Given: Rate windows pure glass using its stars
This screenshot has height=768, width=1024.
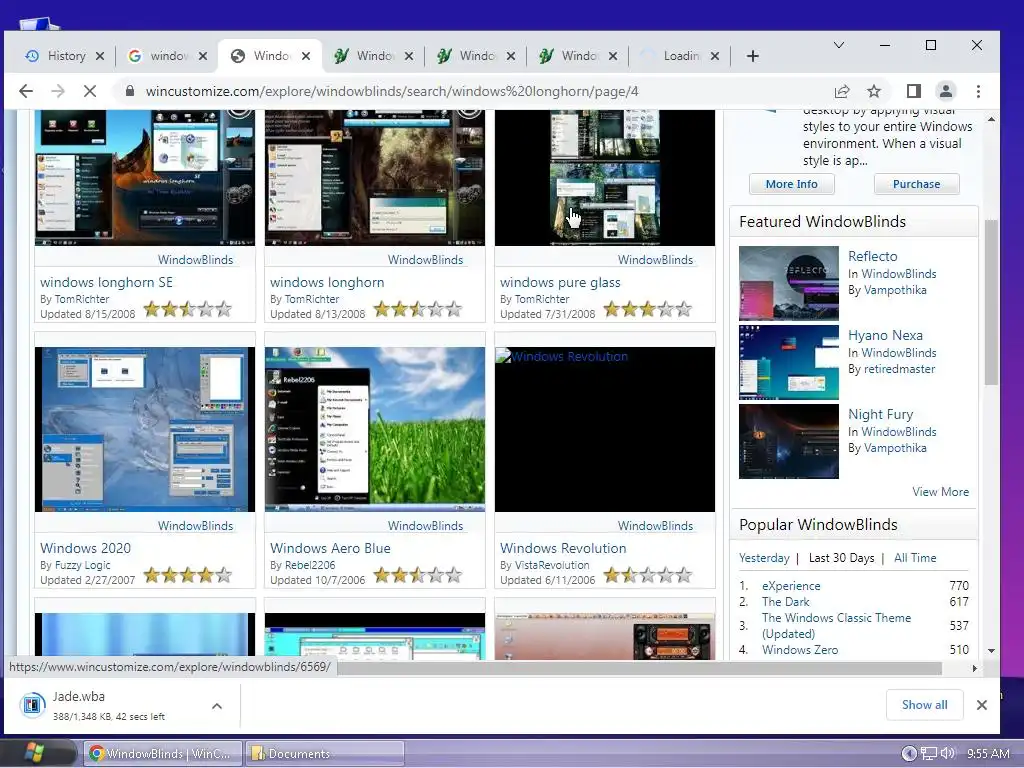Looking at the screenshot, I should 647,309.
